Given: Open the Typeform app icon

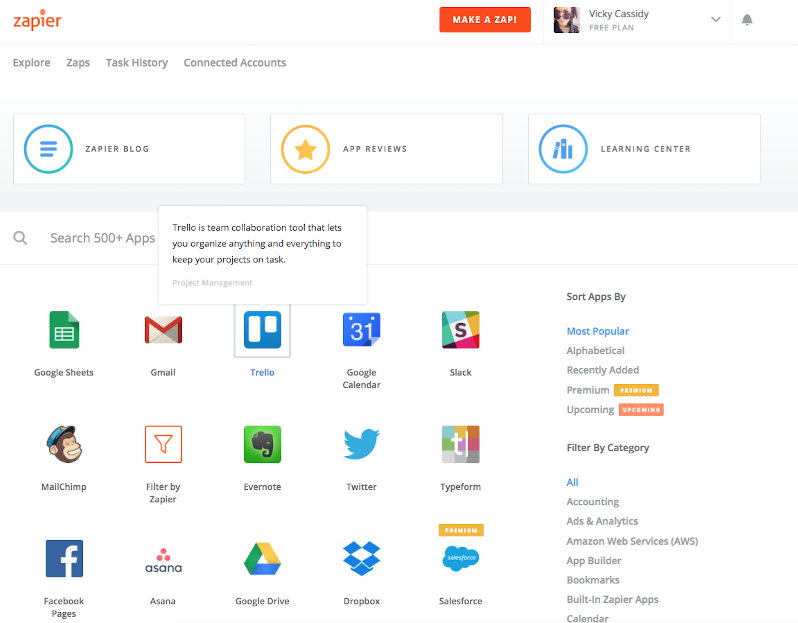Looking at the screenshot, I should click(x=461, y=444).
